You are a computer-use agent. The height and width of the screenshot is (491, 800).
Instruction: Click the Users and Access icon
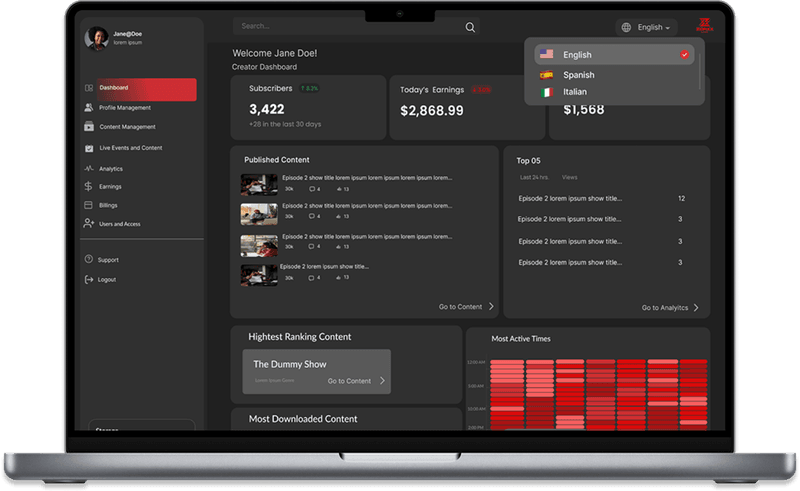pyautogui.click(x=89, y=224)
